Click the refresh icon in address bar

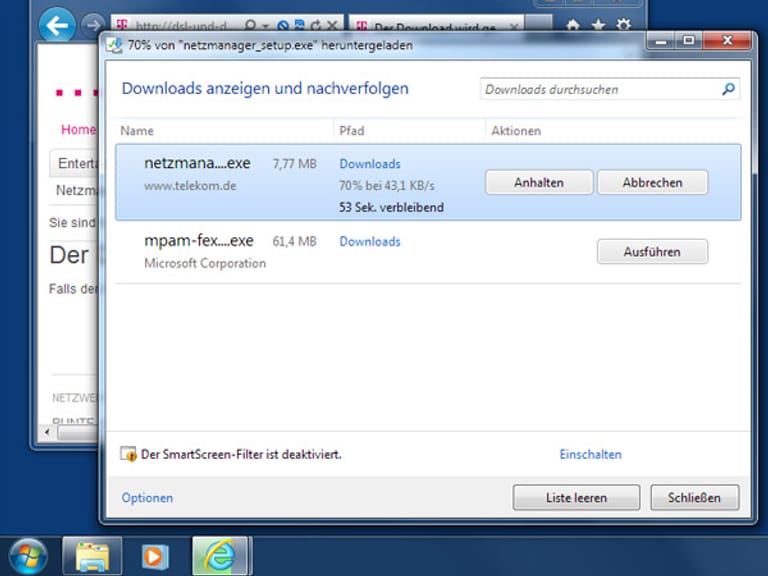click(x=316, y=25)
